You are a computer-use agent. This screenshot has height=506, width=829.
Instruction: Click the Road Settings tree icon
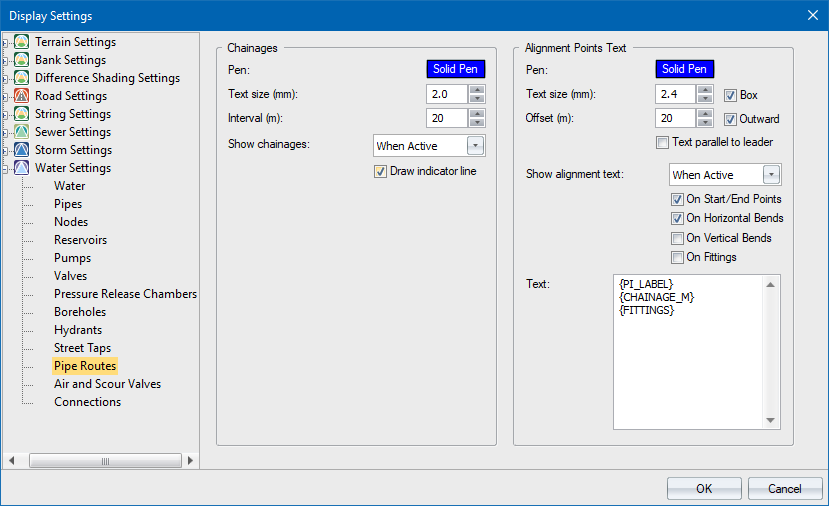click(22, 96)
